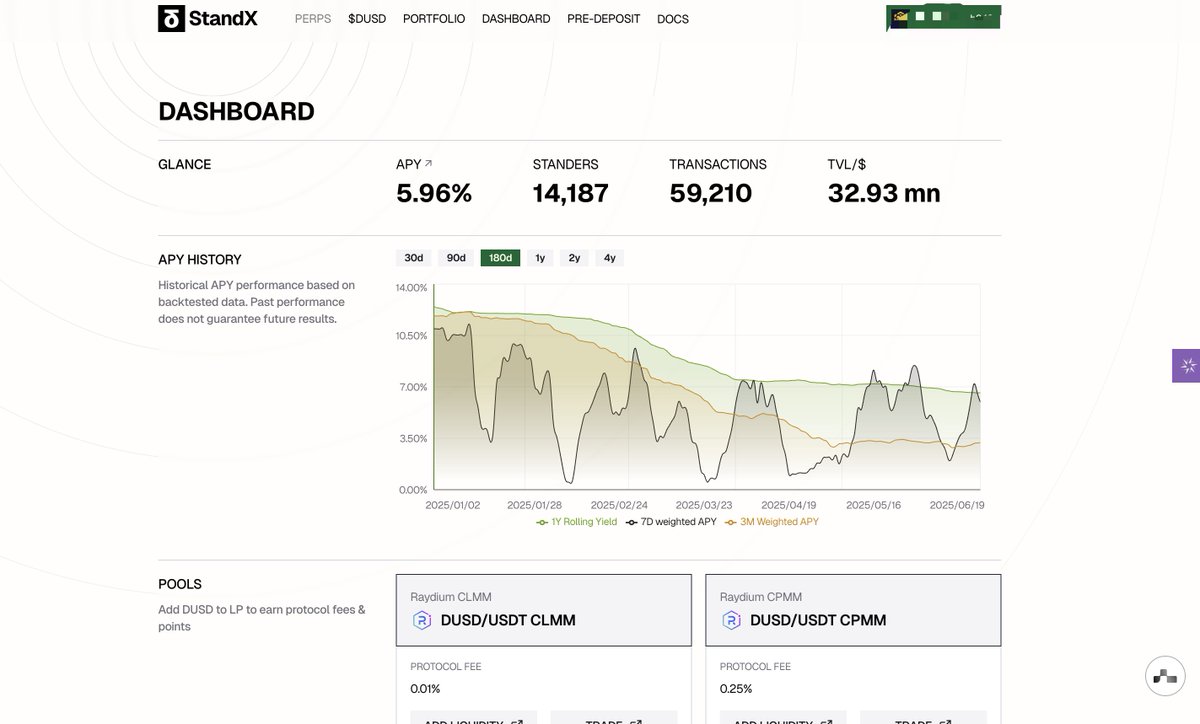Screen dimensions: 1200x724
Task: Click the 0.01% protocol fee value
Action: [x=425, y=689]
